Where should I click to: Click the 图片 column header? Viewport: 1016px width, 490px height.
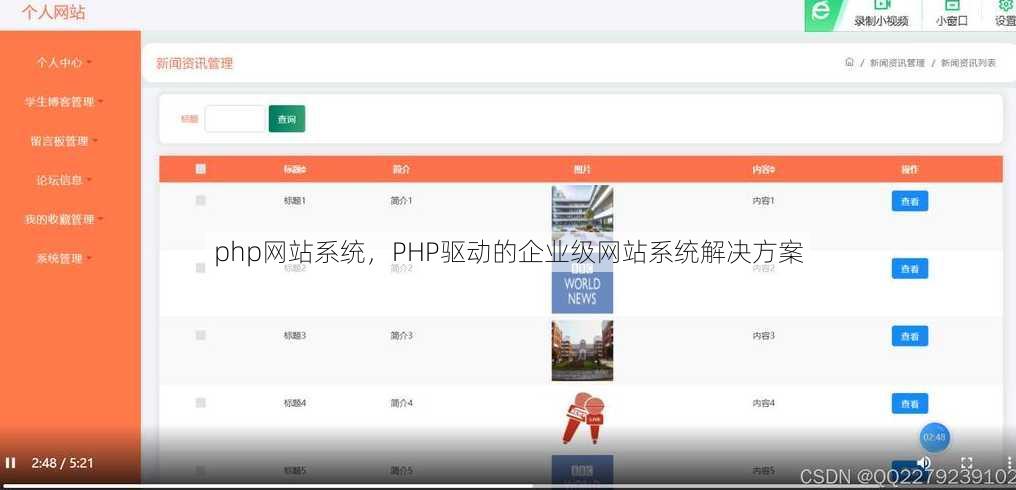click(582, 170)
